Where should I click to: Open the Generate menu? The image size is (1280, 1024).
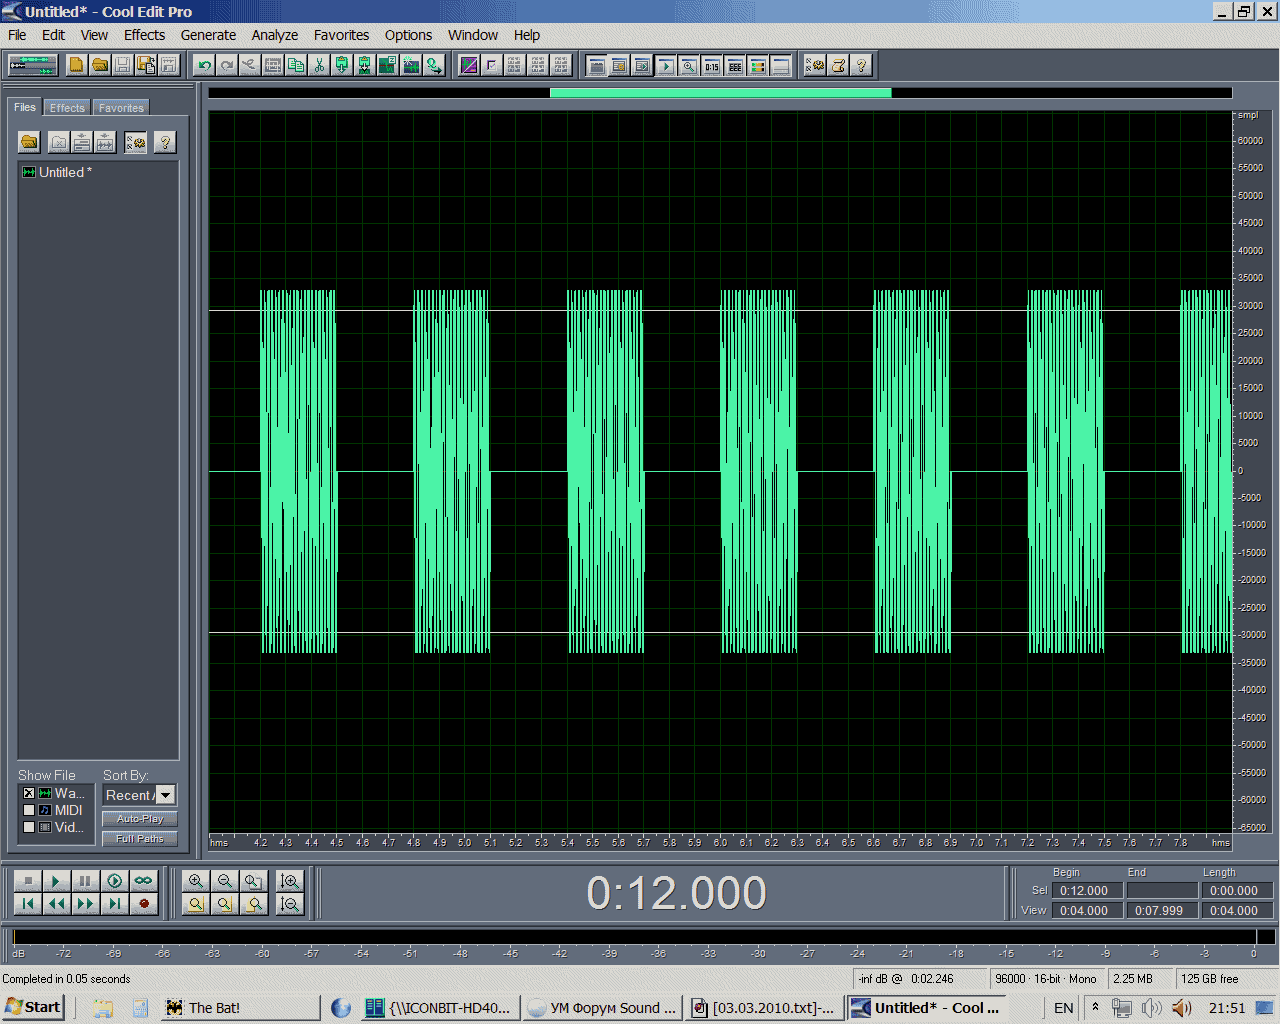coord(208,35)
